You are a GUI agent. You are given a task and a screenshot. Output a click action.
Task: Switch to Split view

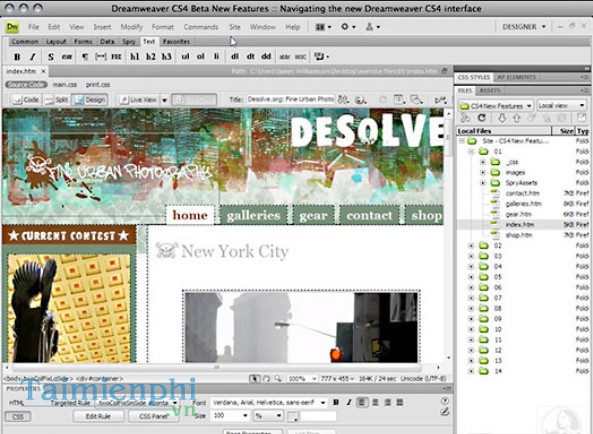pyautogui.click(x=57, y=100)
